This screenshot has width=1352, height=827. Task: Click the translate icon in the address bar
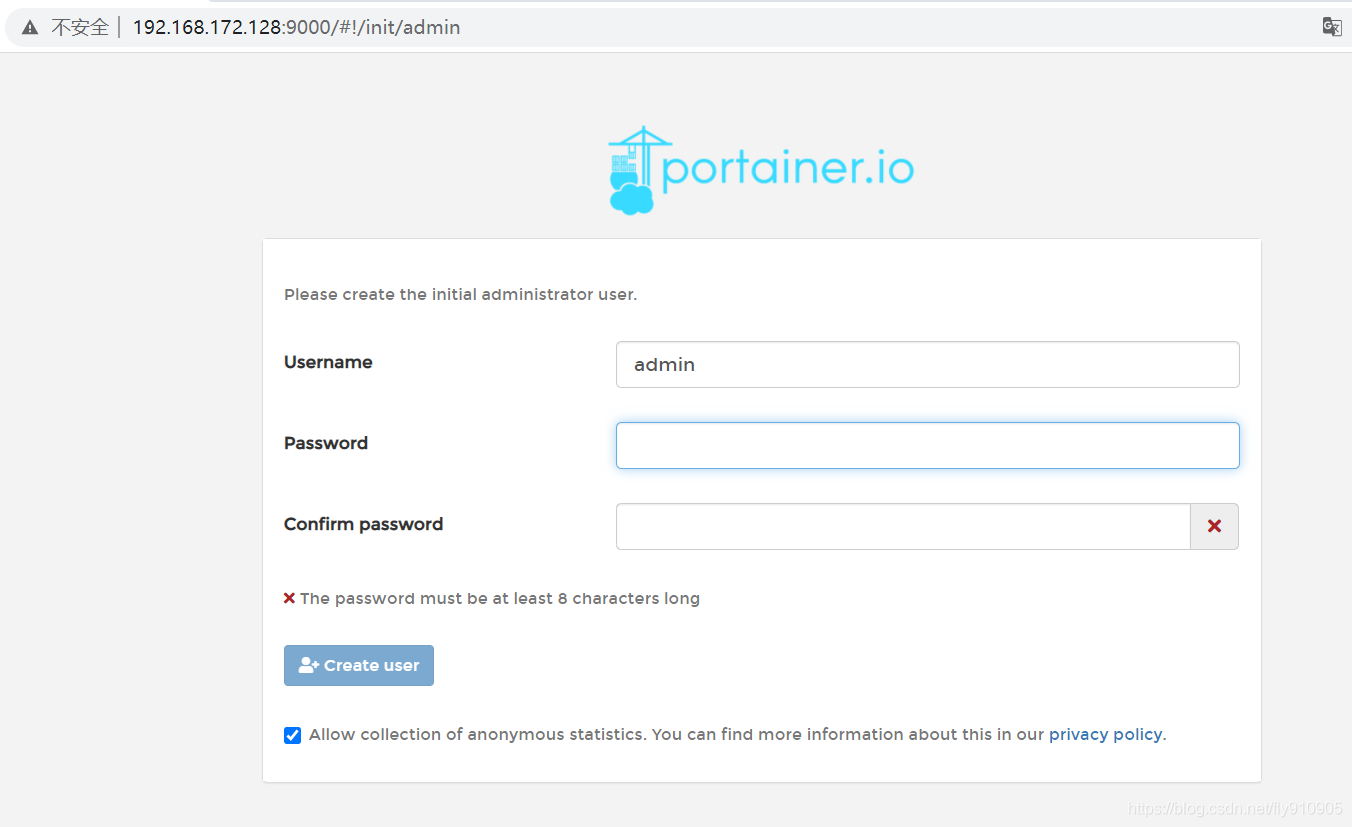(x=1331, y=27)
